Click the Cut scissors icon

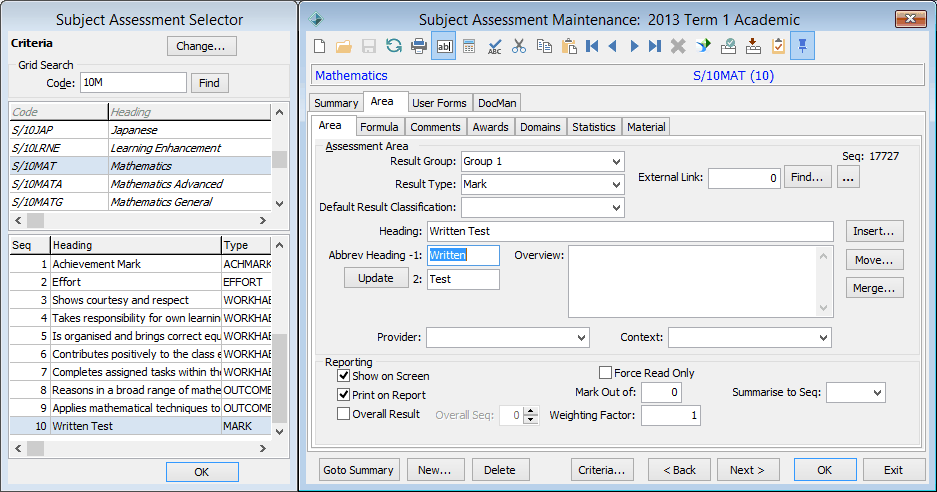click(x=519, y=46)
